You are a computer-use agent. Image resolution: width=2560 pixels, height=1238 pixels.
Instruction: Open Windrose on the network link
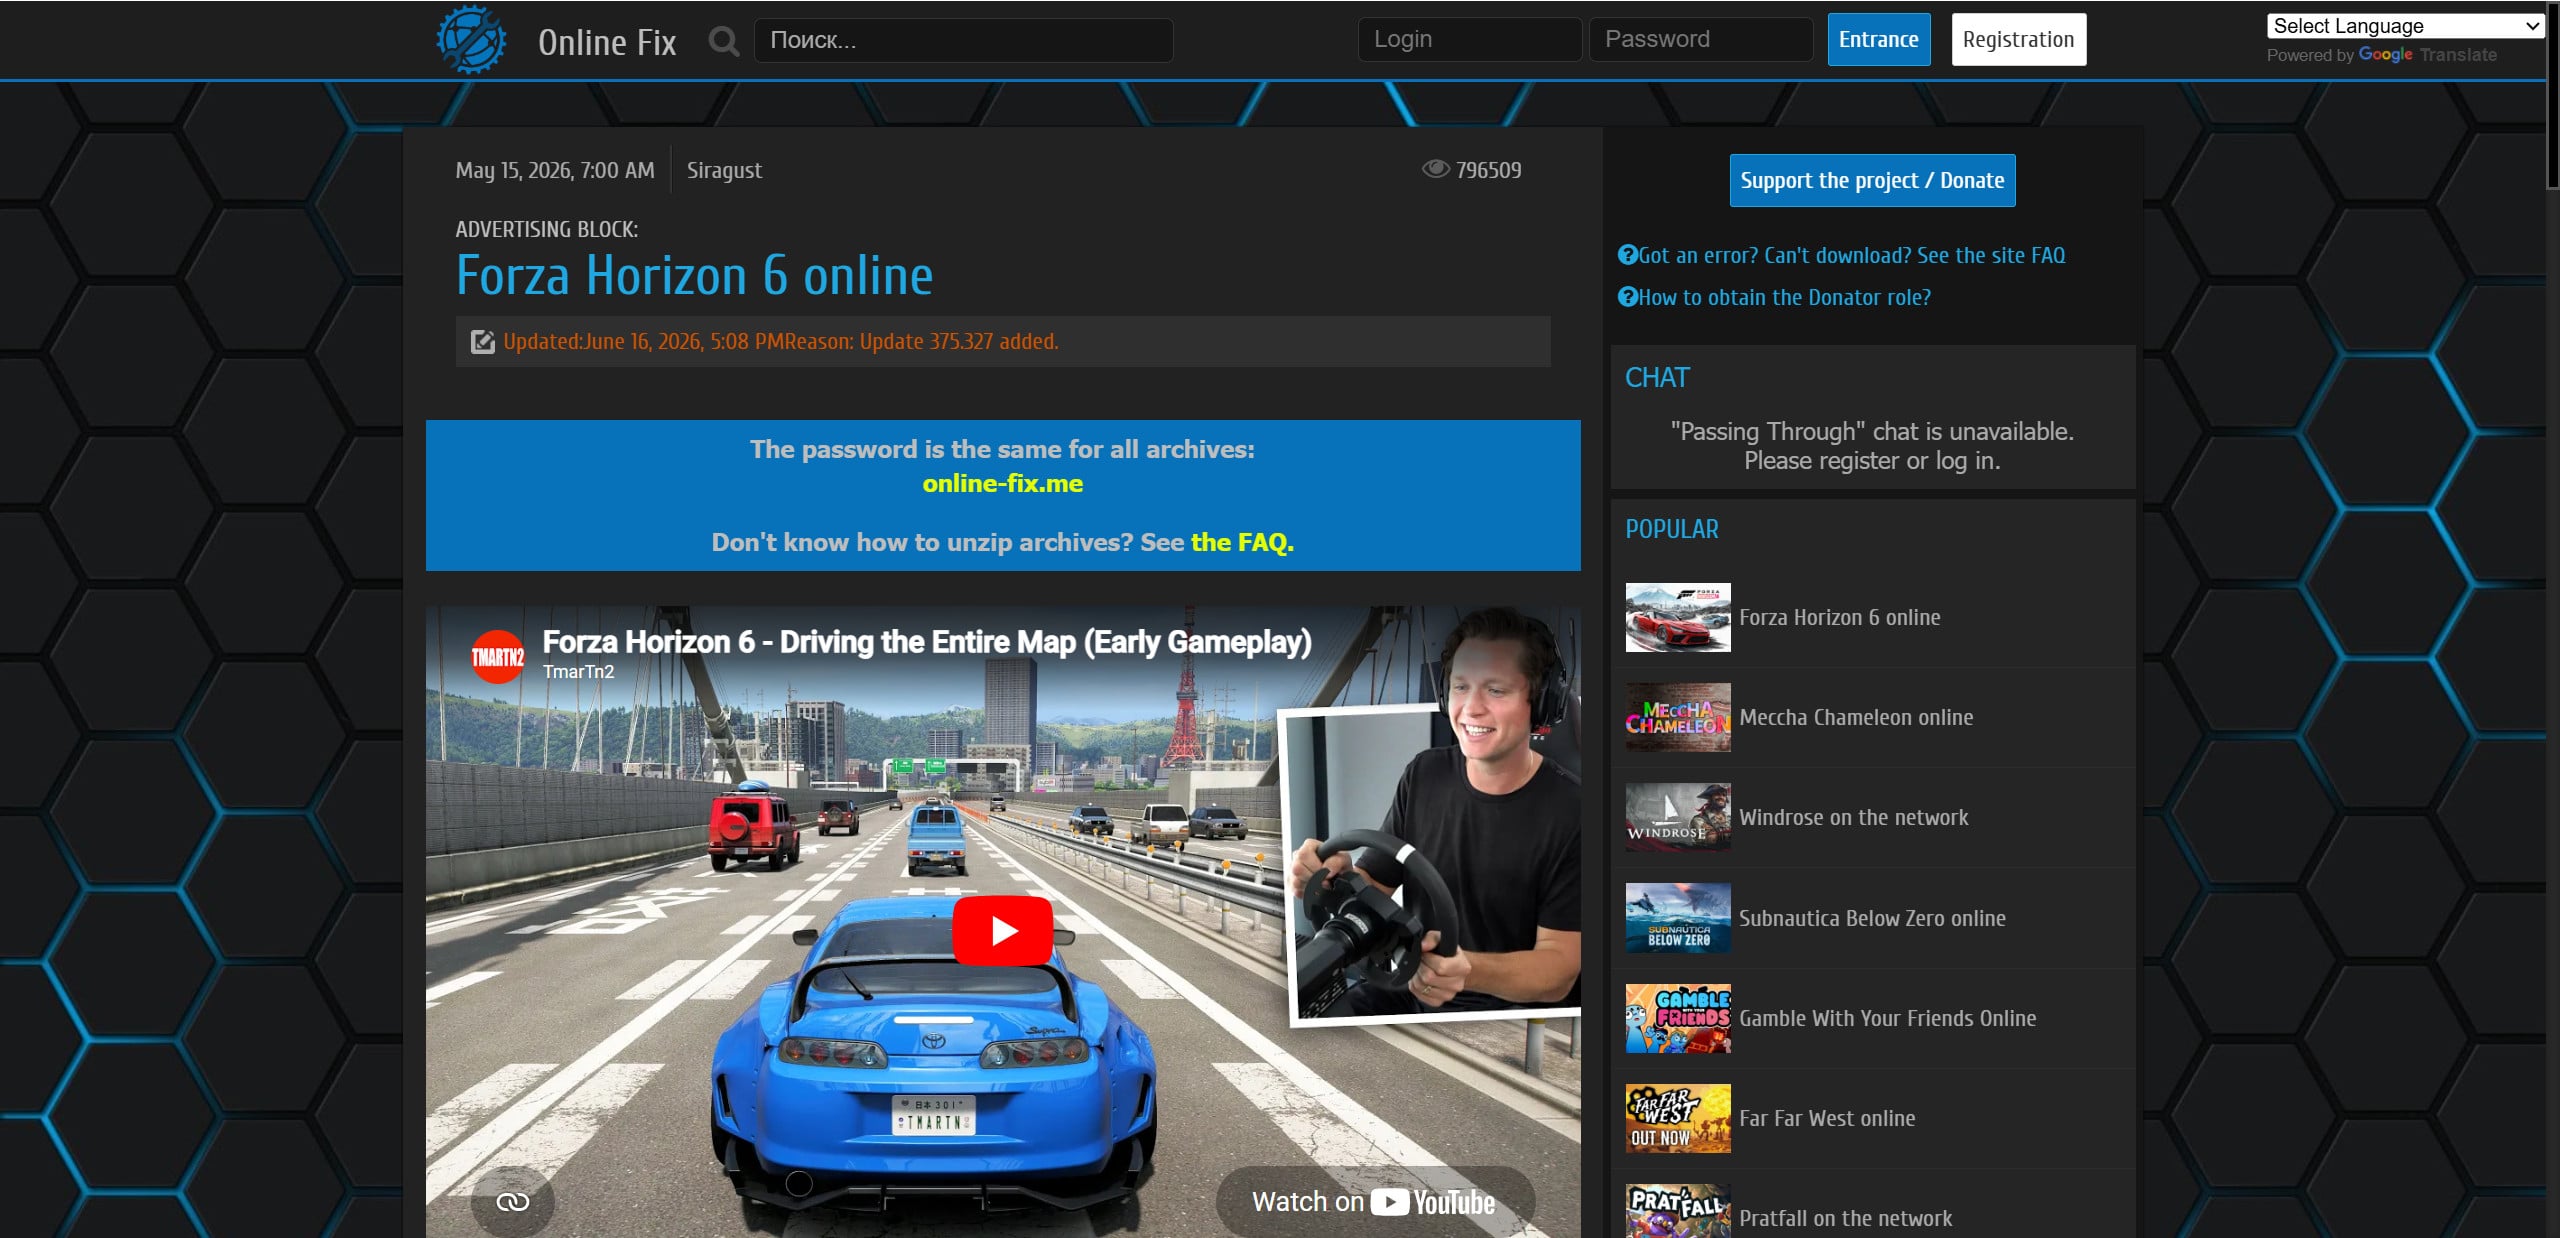tap(1853, 817)
